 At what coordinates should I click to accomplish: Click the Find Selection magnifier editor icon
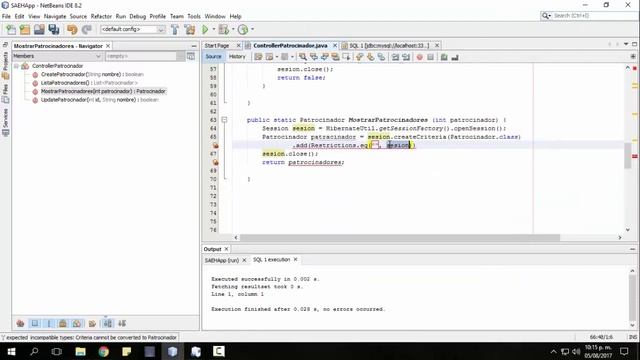click(303, 57)
